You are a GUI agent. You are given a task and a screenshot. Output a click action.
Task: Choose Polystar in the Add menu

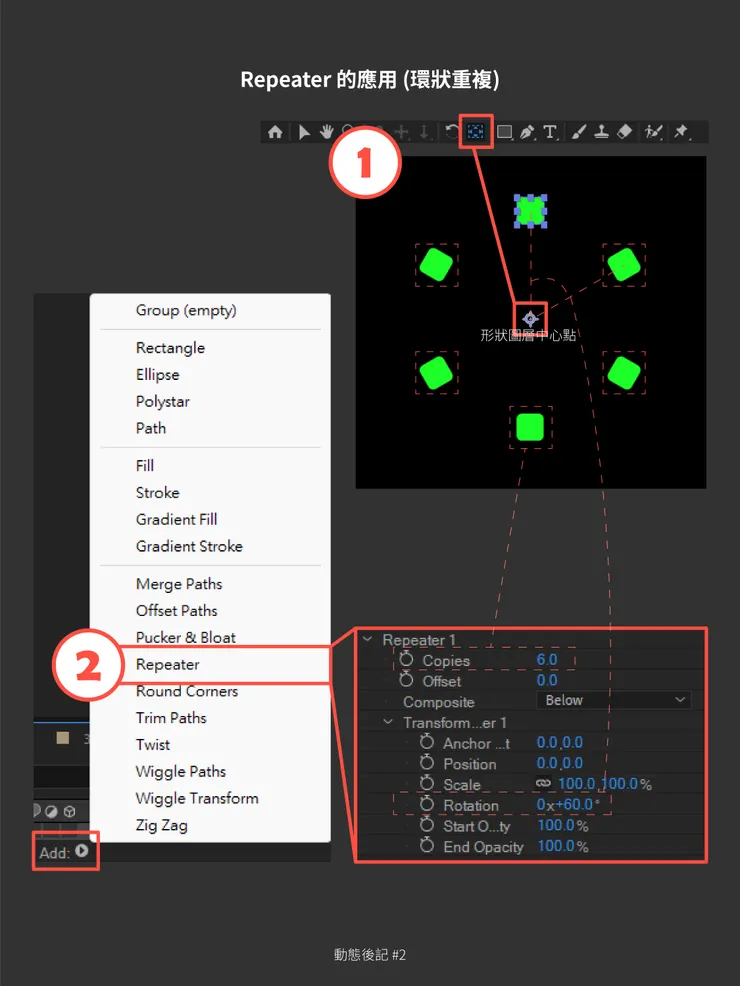[163, 401]
